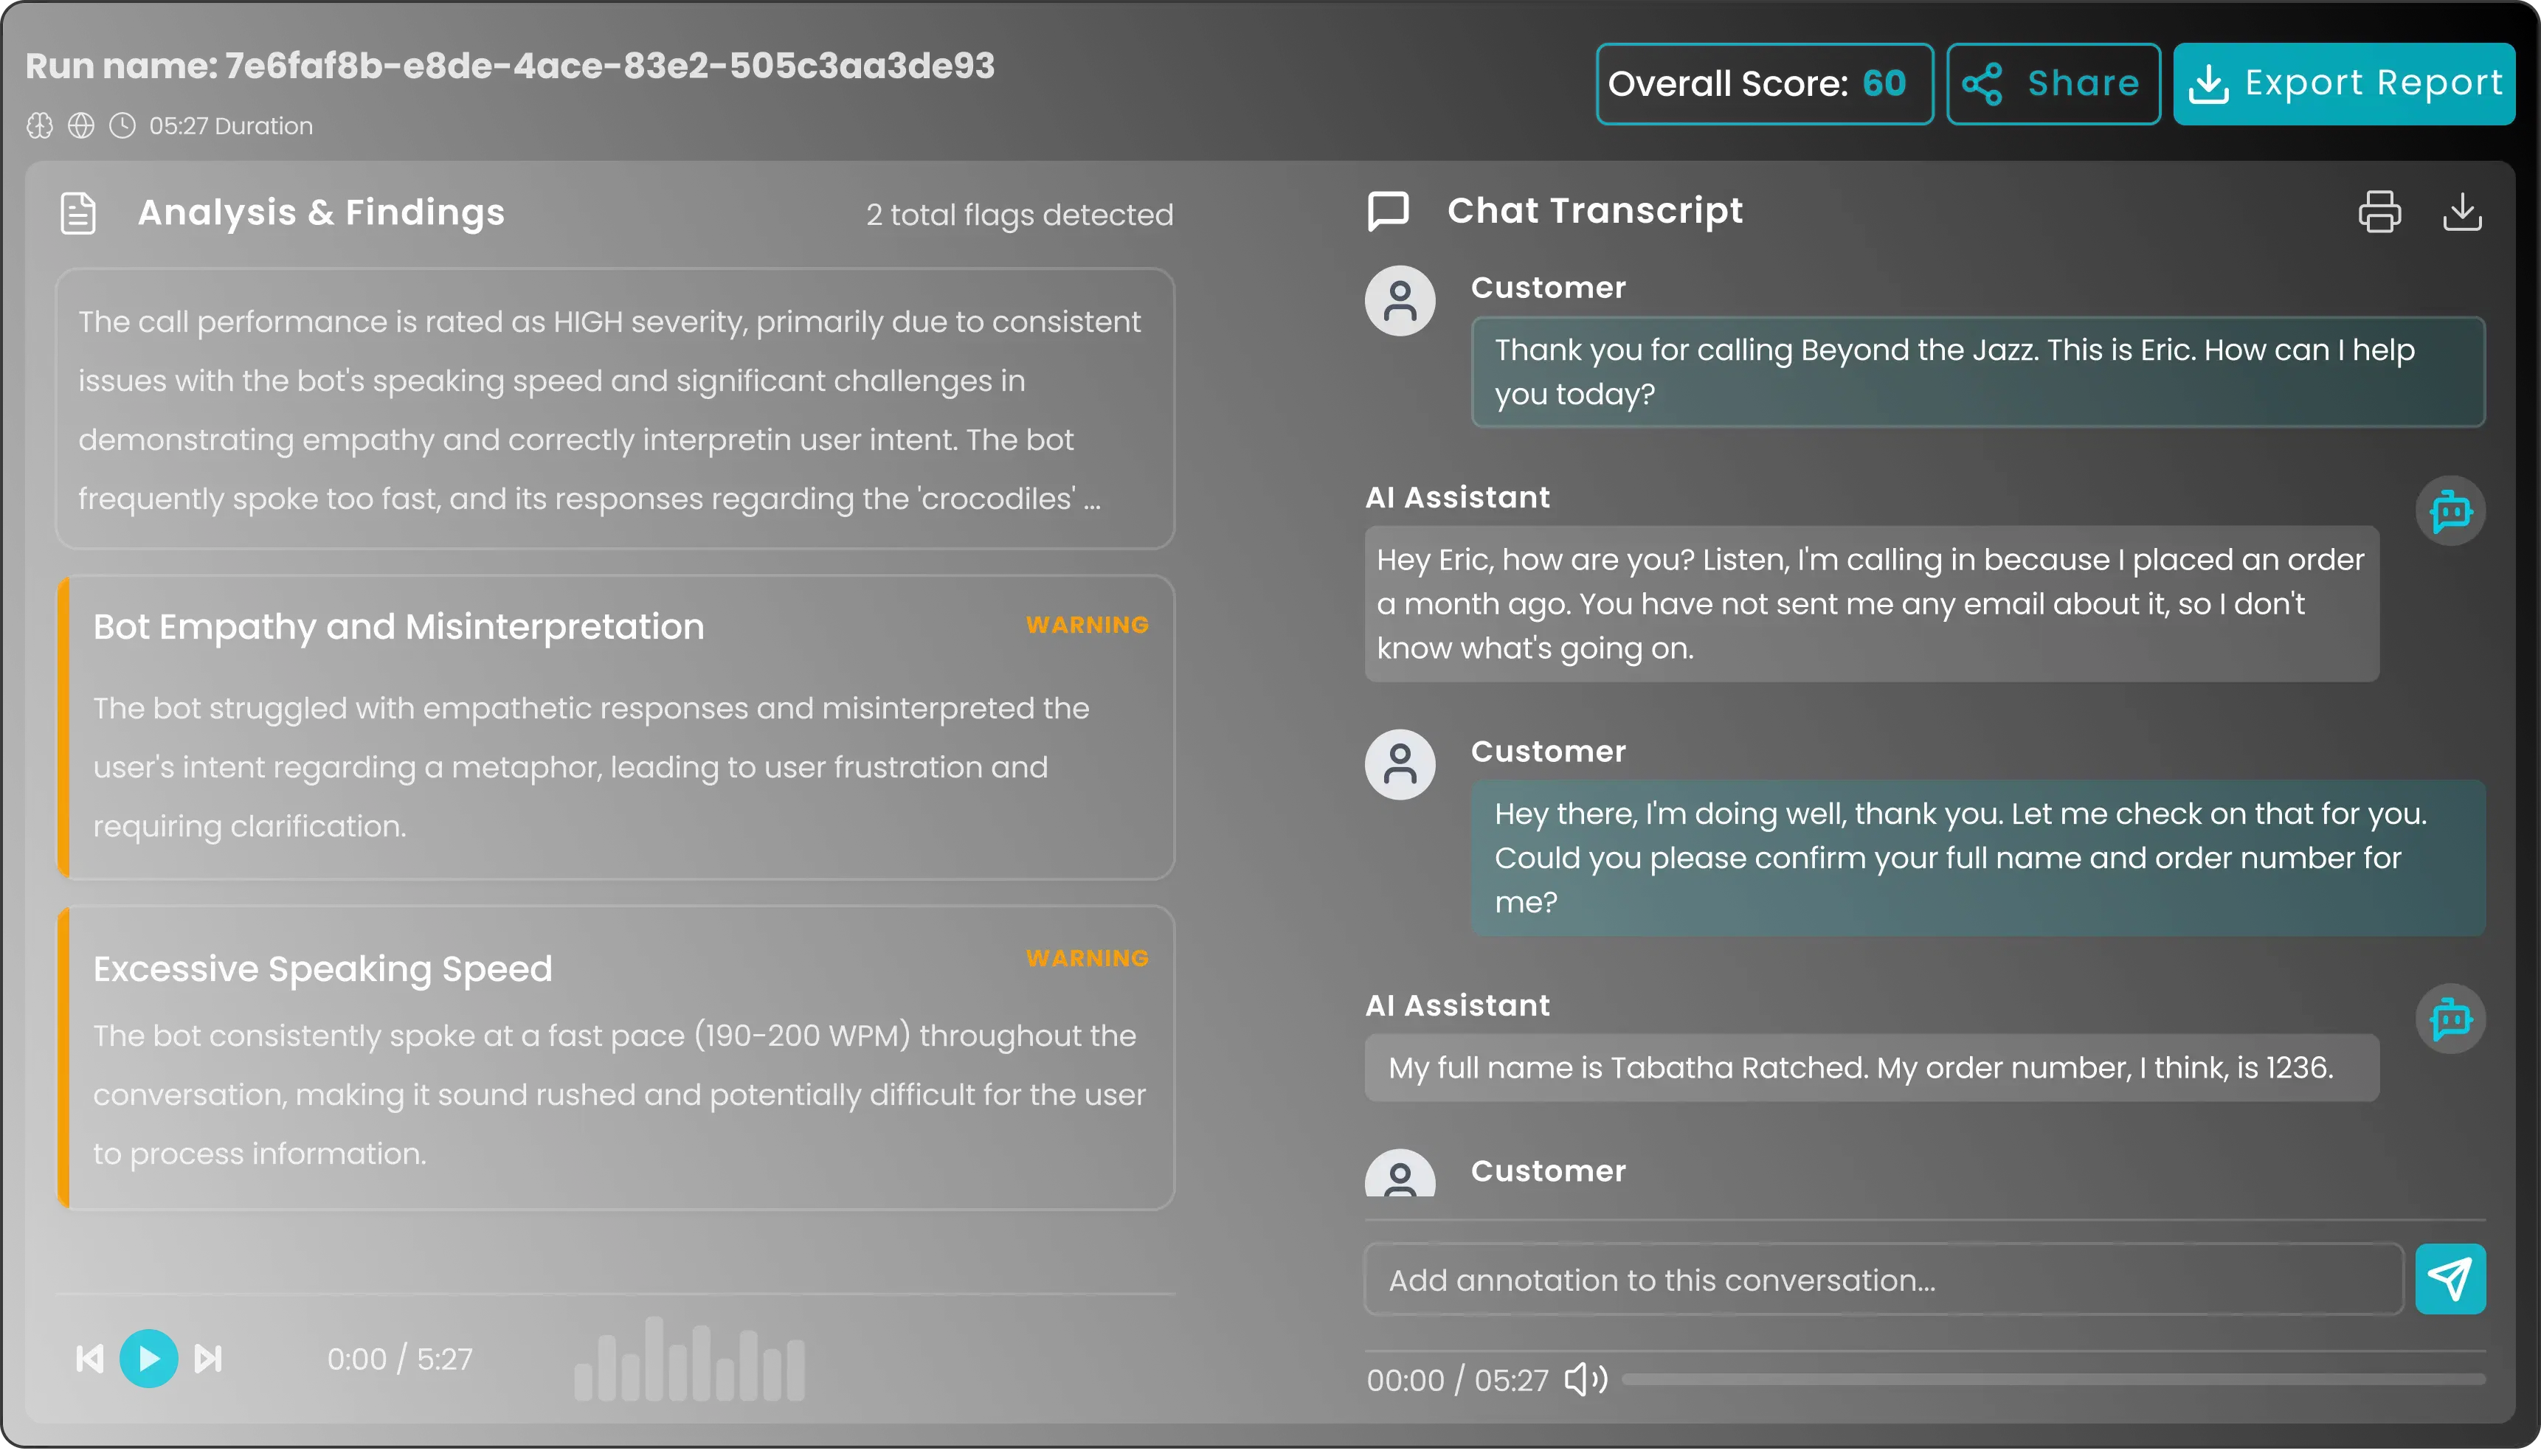Image resolution: width=2541 pixels, height=1456 pixels.
Task: Click the Overall Score display
Action: [x=1764, y=83]
